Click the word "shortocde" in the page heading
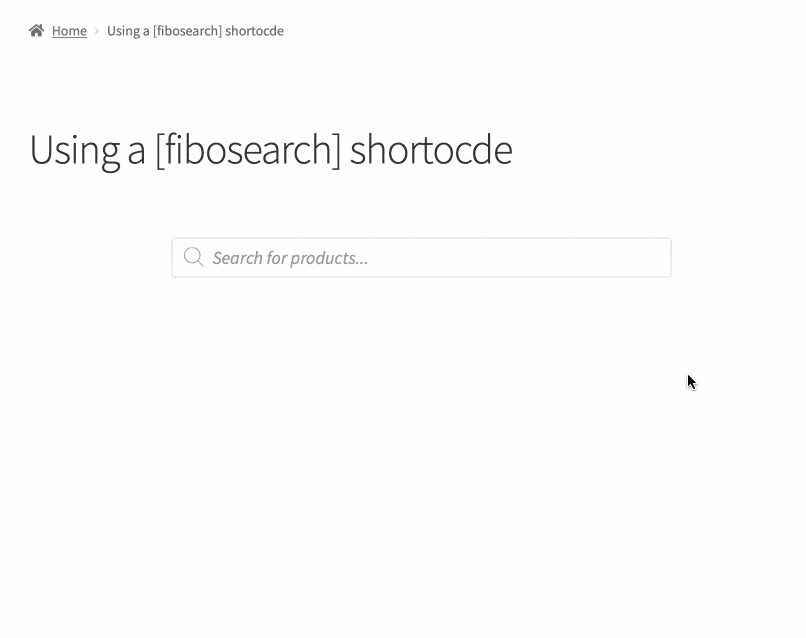Screen dimensions: 806x638 [x=431, y=150]
